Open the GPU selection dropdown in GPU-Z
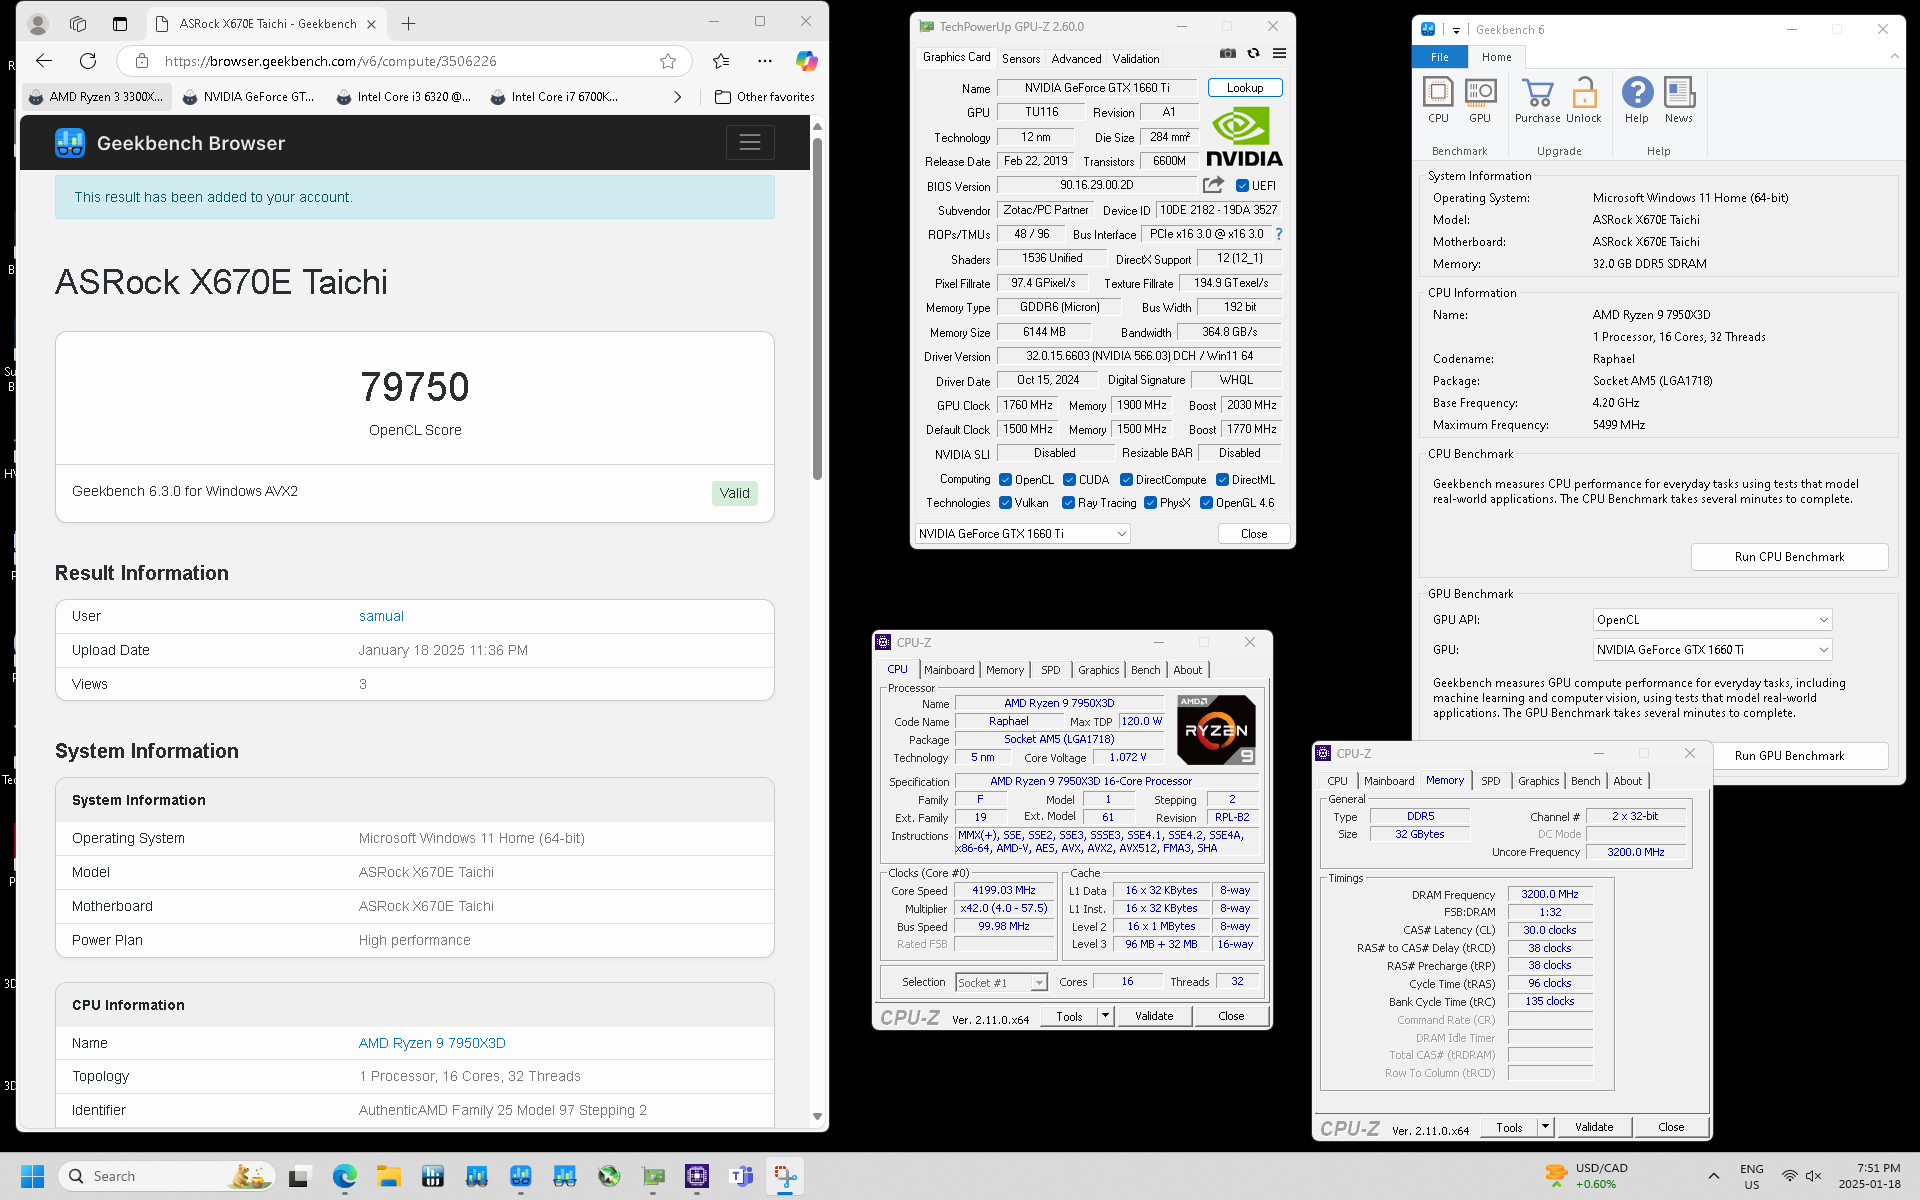The image size is (1920, 1200). (1022, 534)
